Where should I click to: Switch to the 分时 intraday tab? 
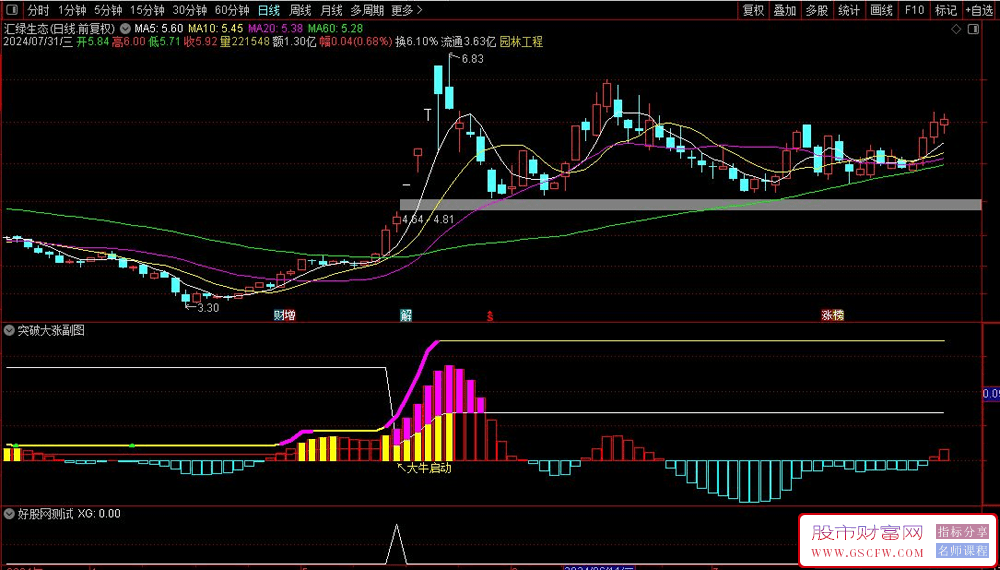tap(37, 11)
